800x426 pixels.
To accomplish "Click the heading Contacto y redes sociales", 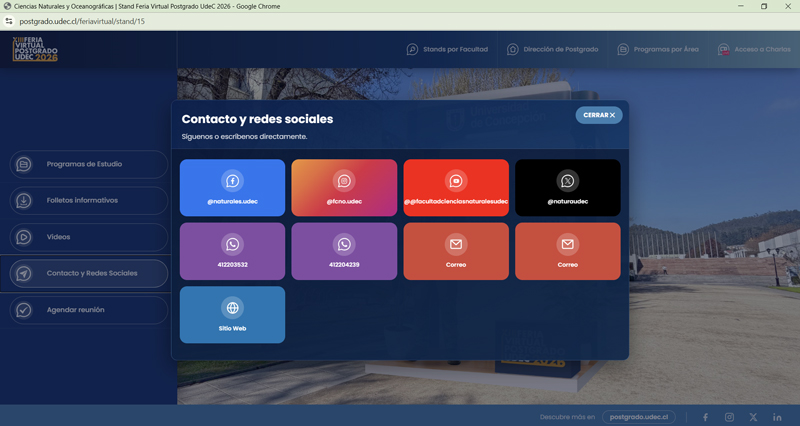I will (x=257, y=119).
